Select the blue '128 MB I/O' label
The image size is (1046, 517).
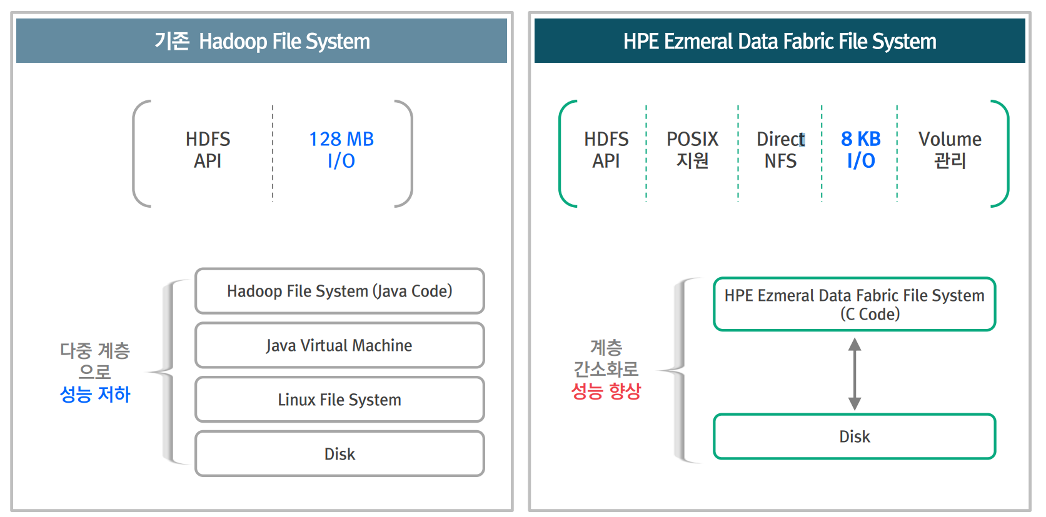coord(341,150)
